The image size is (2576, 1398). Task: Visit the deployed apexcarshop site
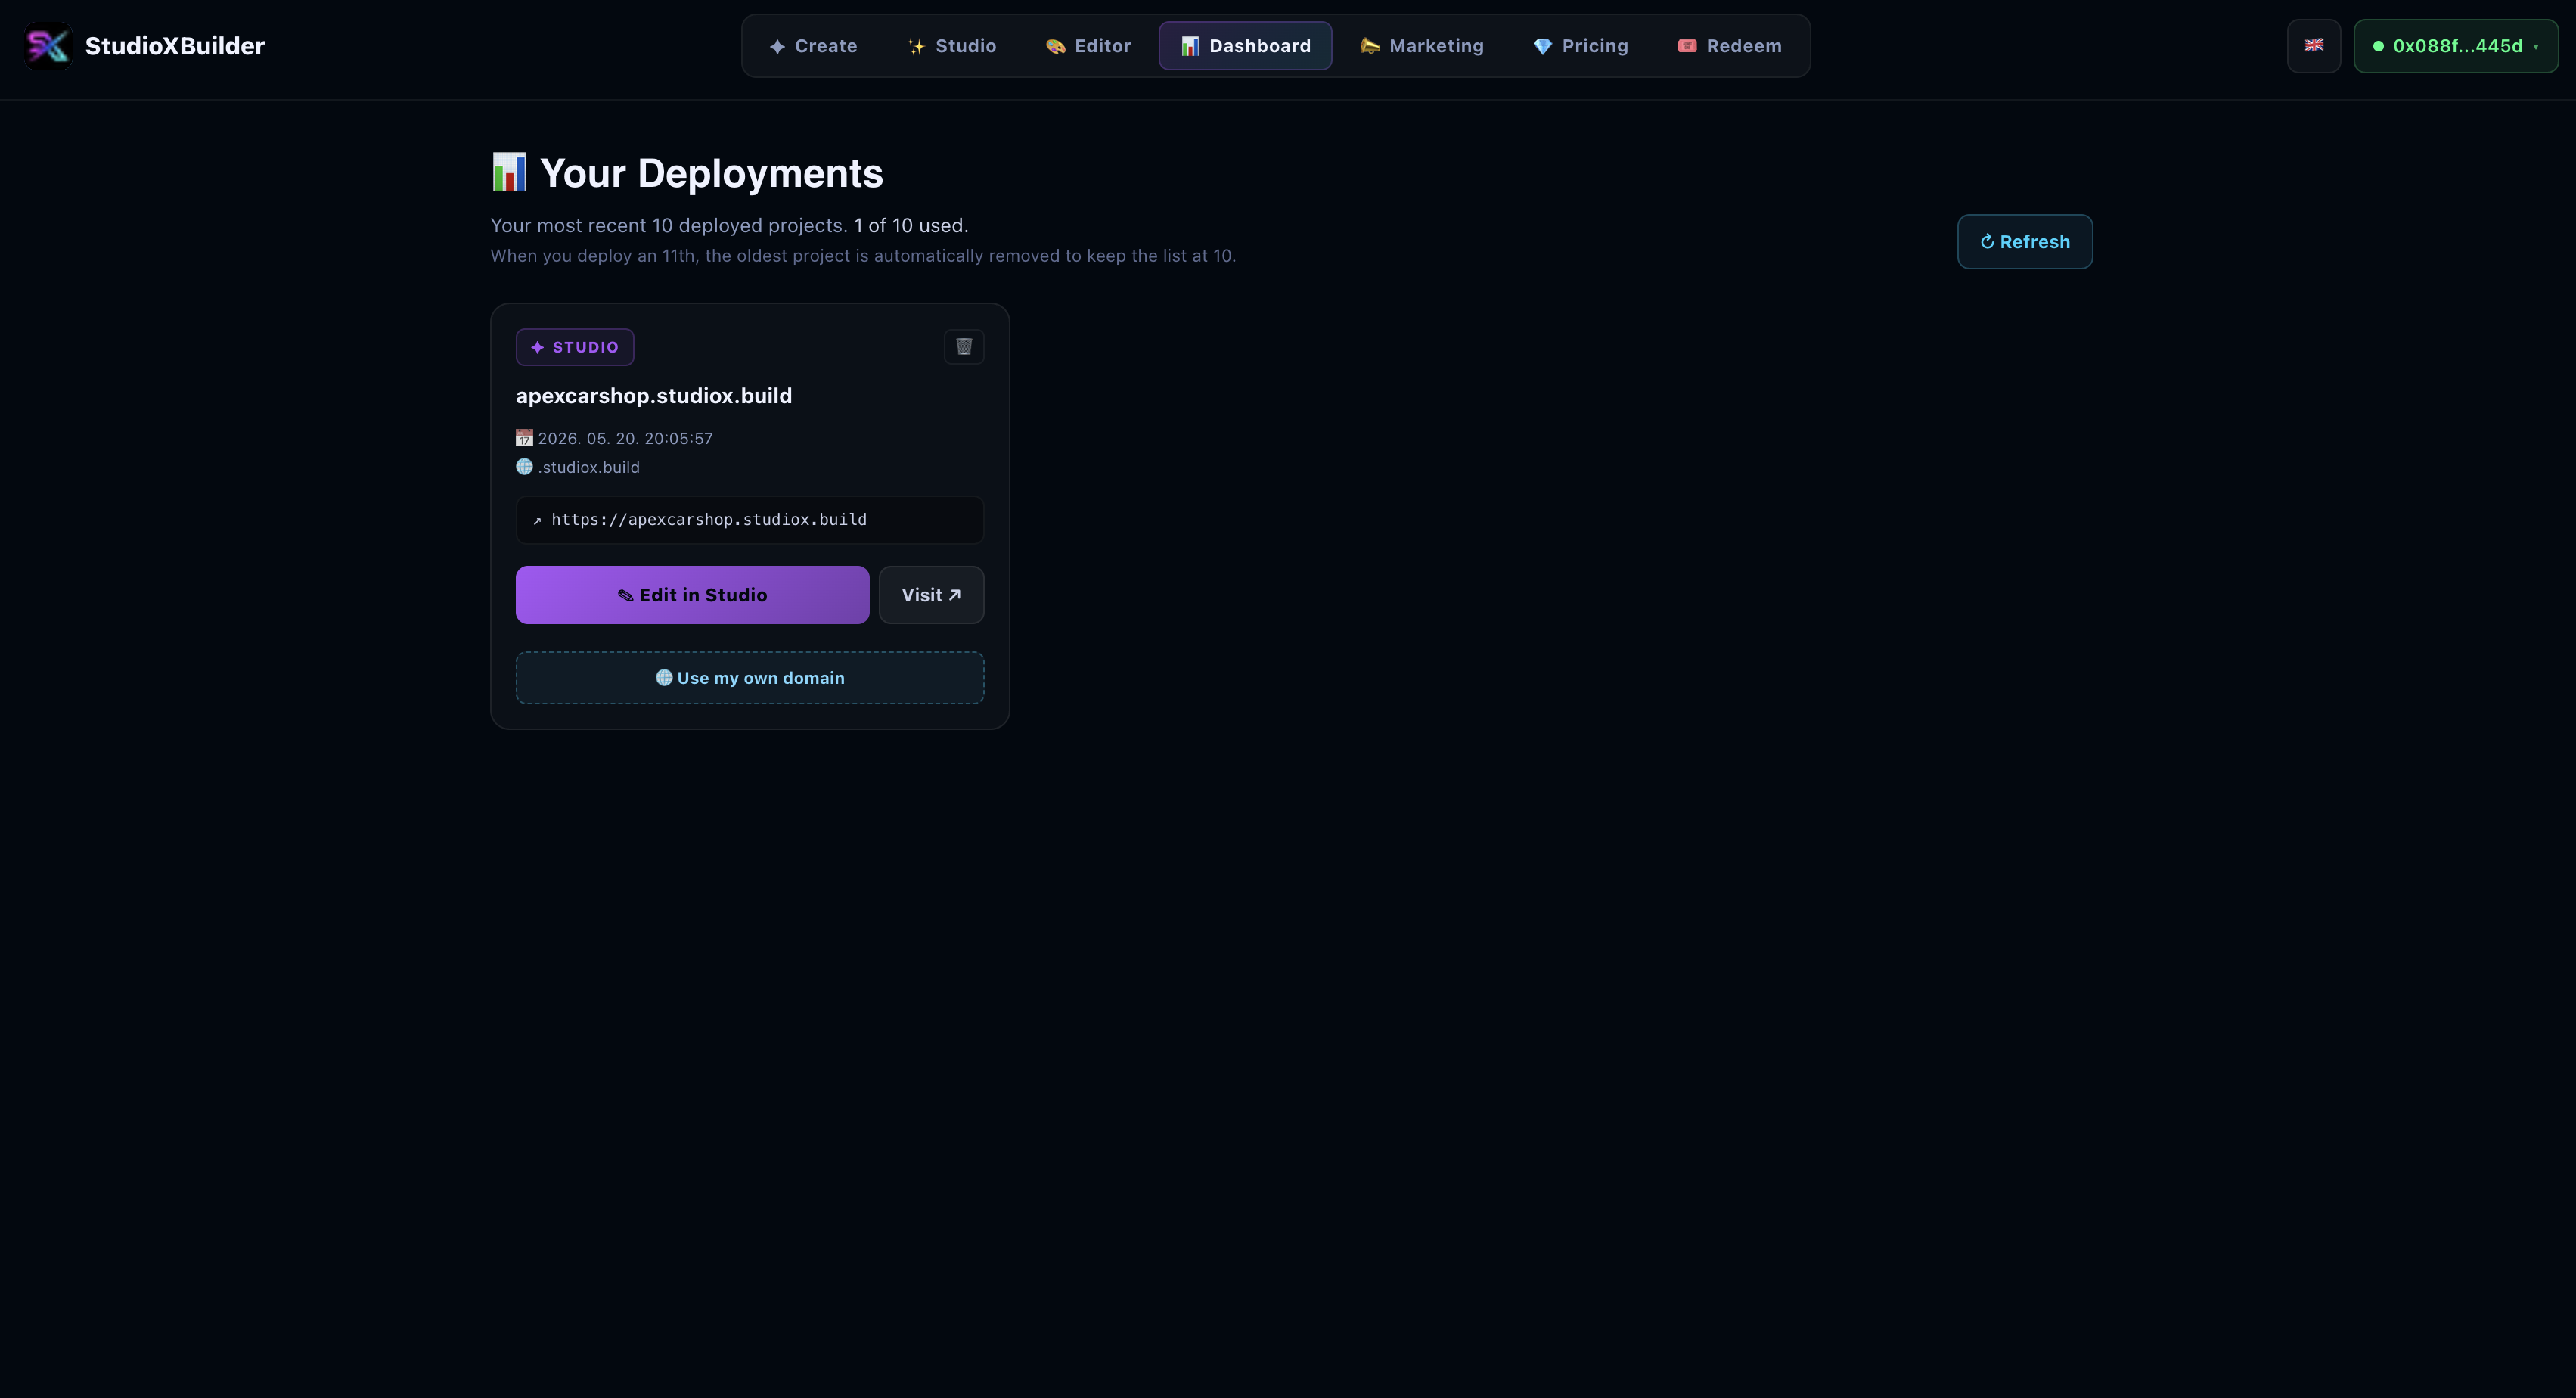click(932, 595)
